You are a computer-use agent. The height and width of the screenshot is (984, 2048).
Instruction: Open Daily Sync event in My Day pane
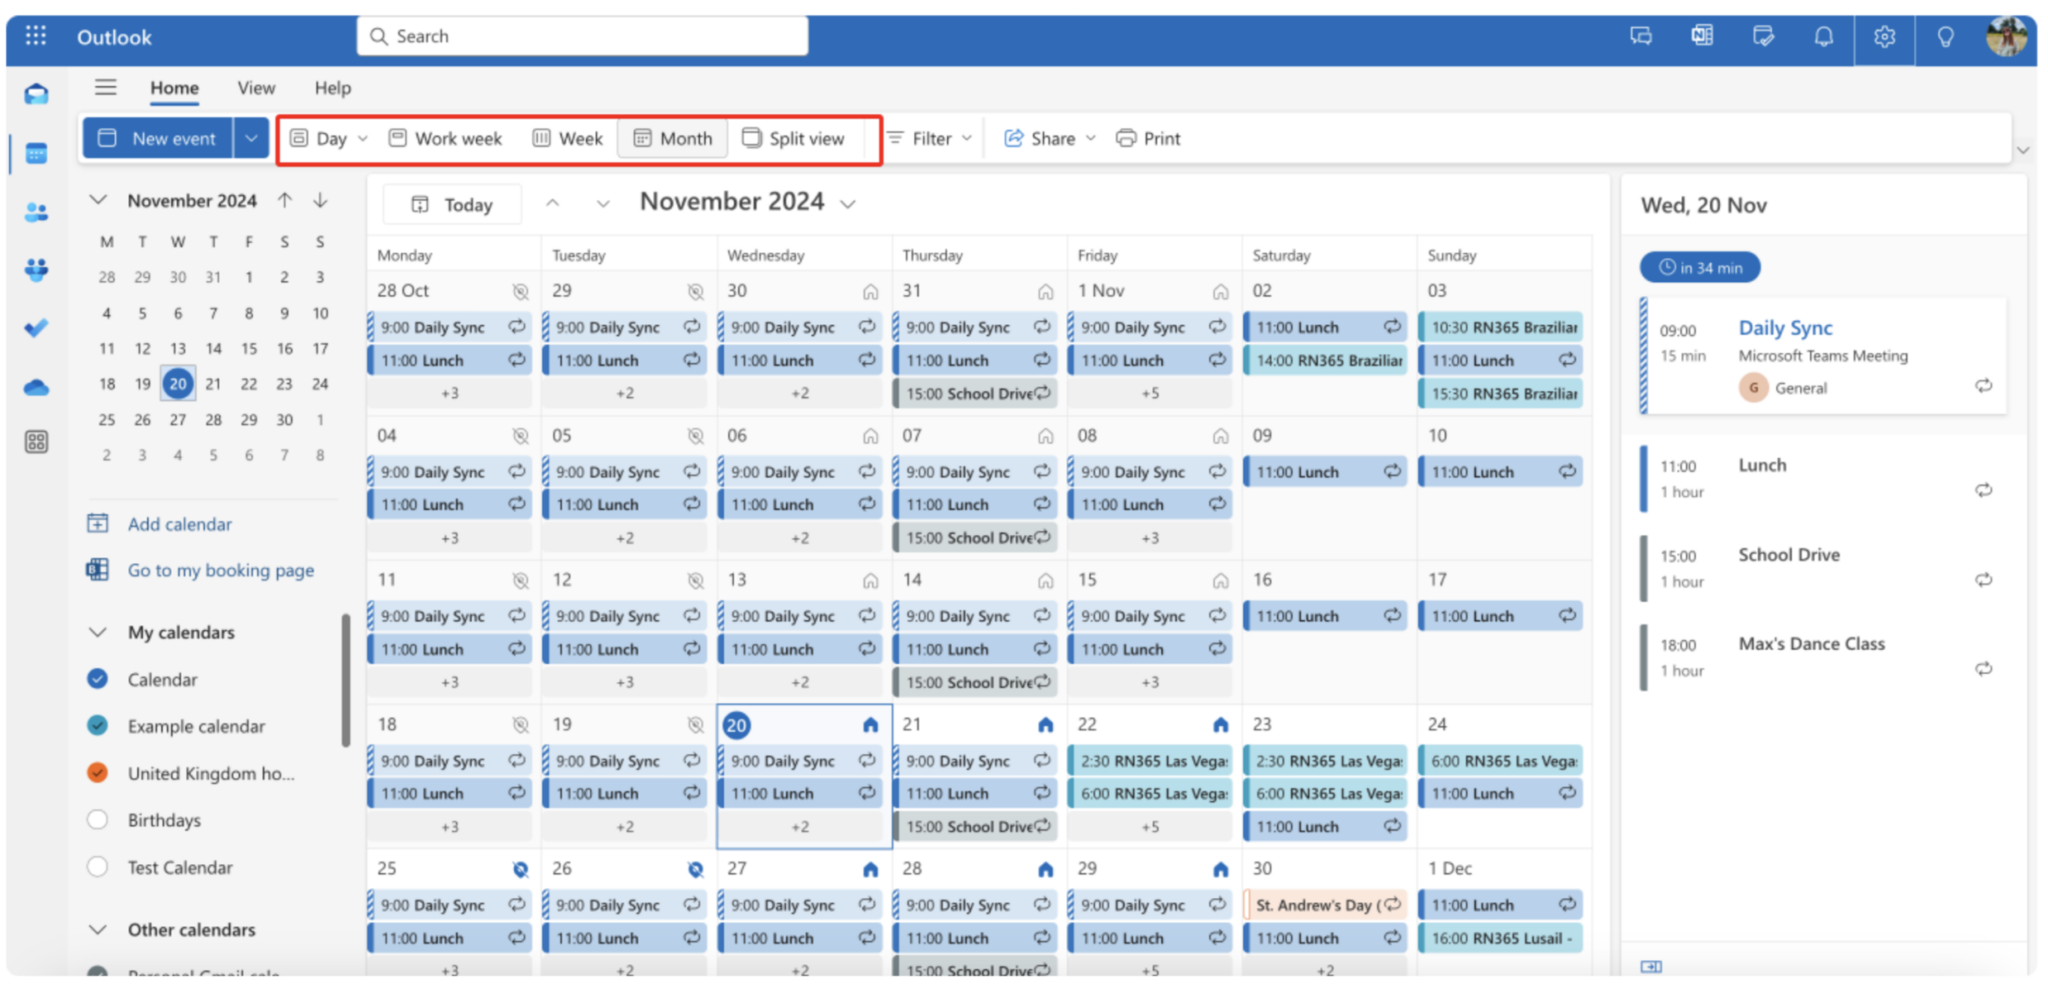coord(1822,356)
